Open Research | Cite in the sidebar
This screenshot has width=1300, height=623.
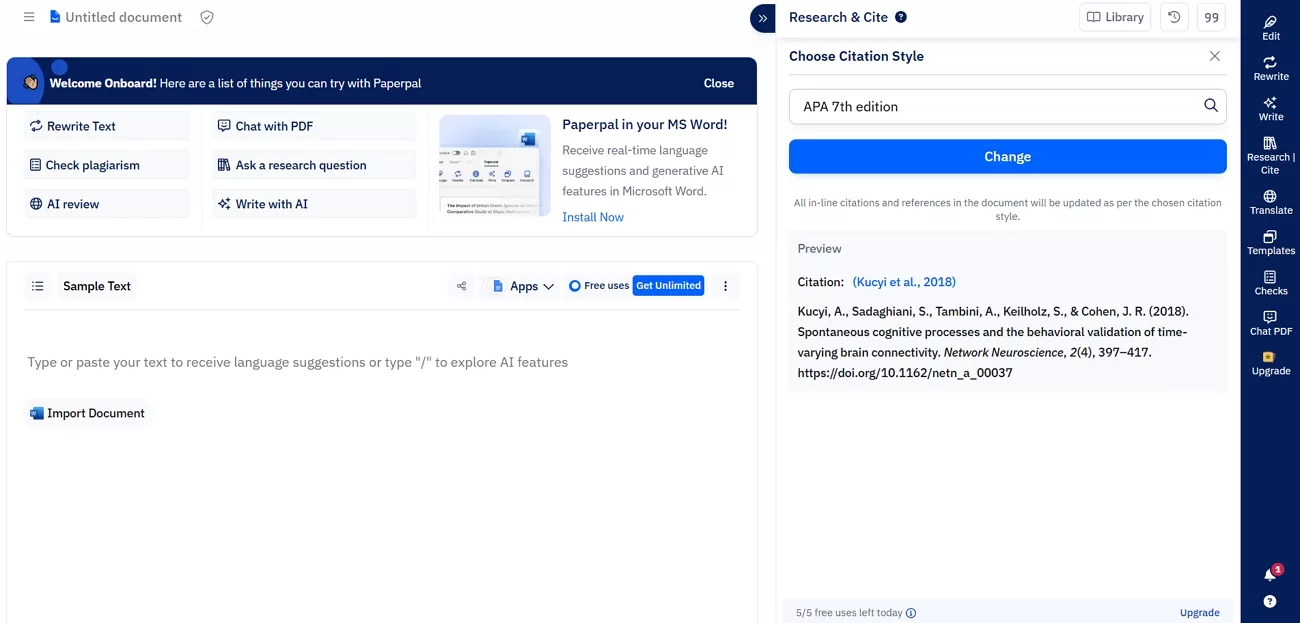pos(1270,156)
